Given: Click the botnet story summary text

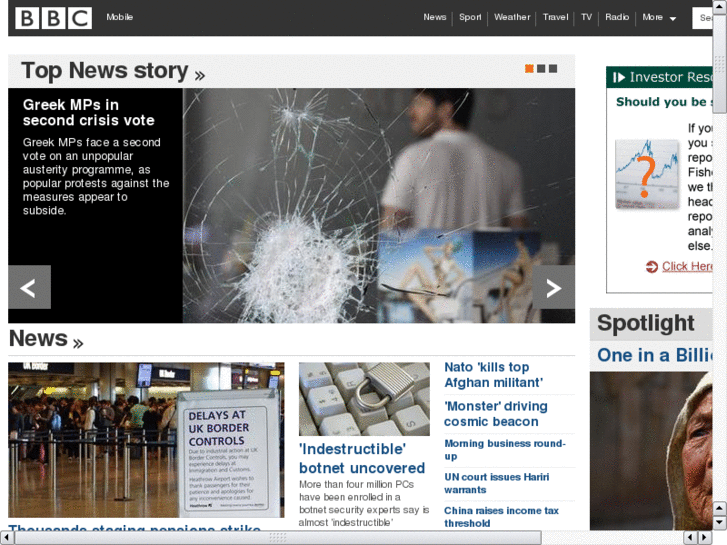Looking at the screenshot, I should click(364, 503).
